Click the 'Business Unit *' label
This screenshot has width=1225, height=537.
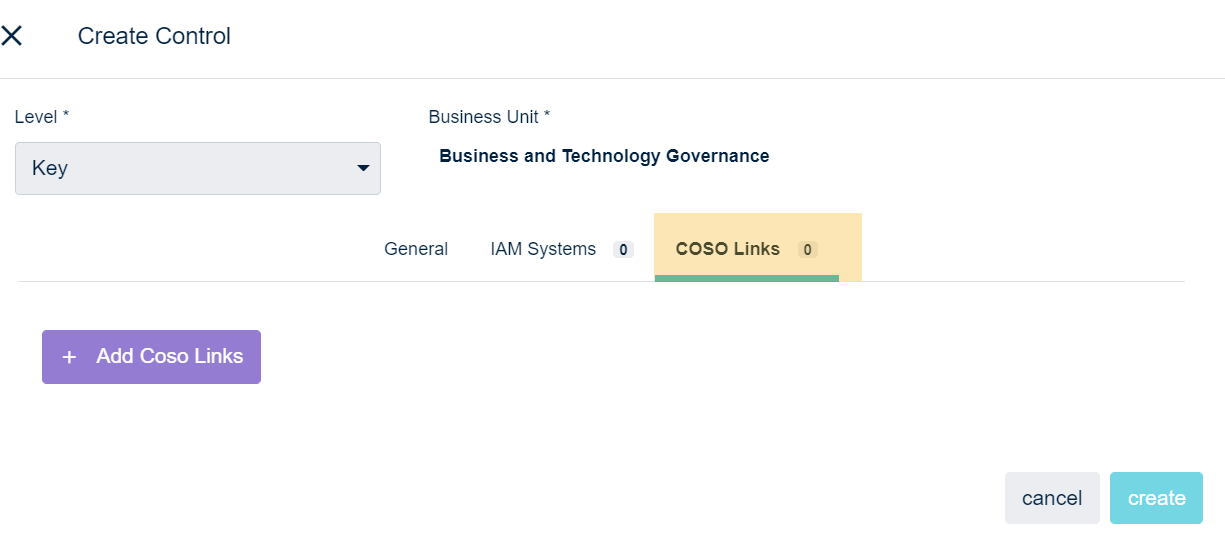pyautogui.click(x=489, y=117)
